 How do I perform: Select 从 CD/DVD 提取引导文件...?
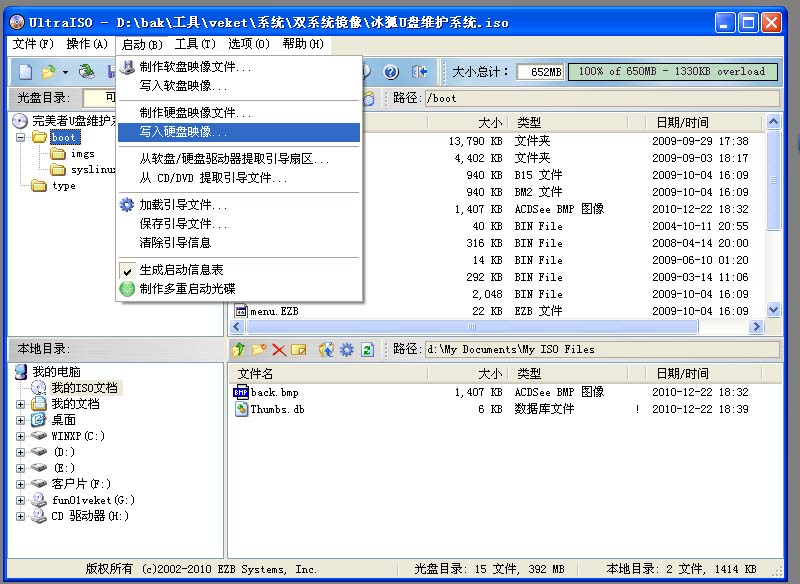(239, 178)
